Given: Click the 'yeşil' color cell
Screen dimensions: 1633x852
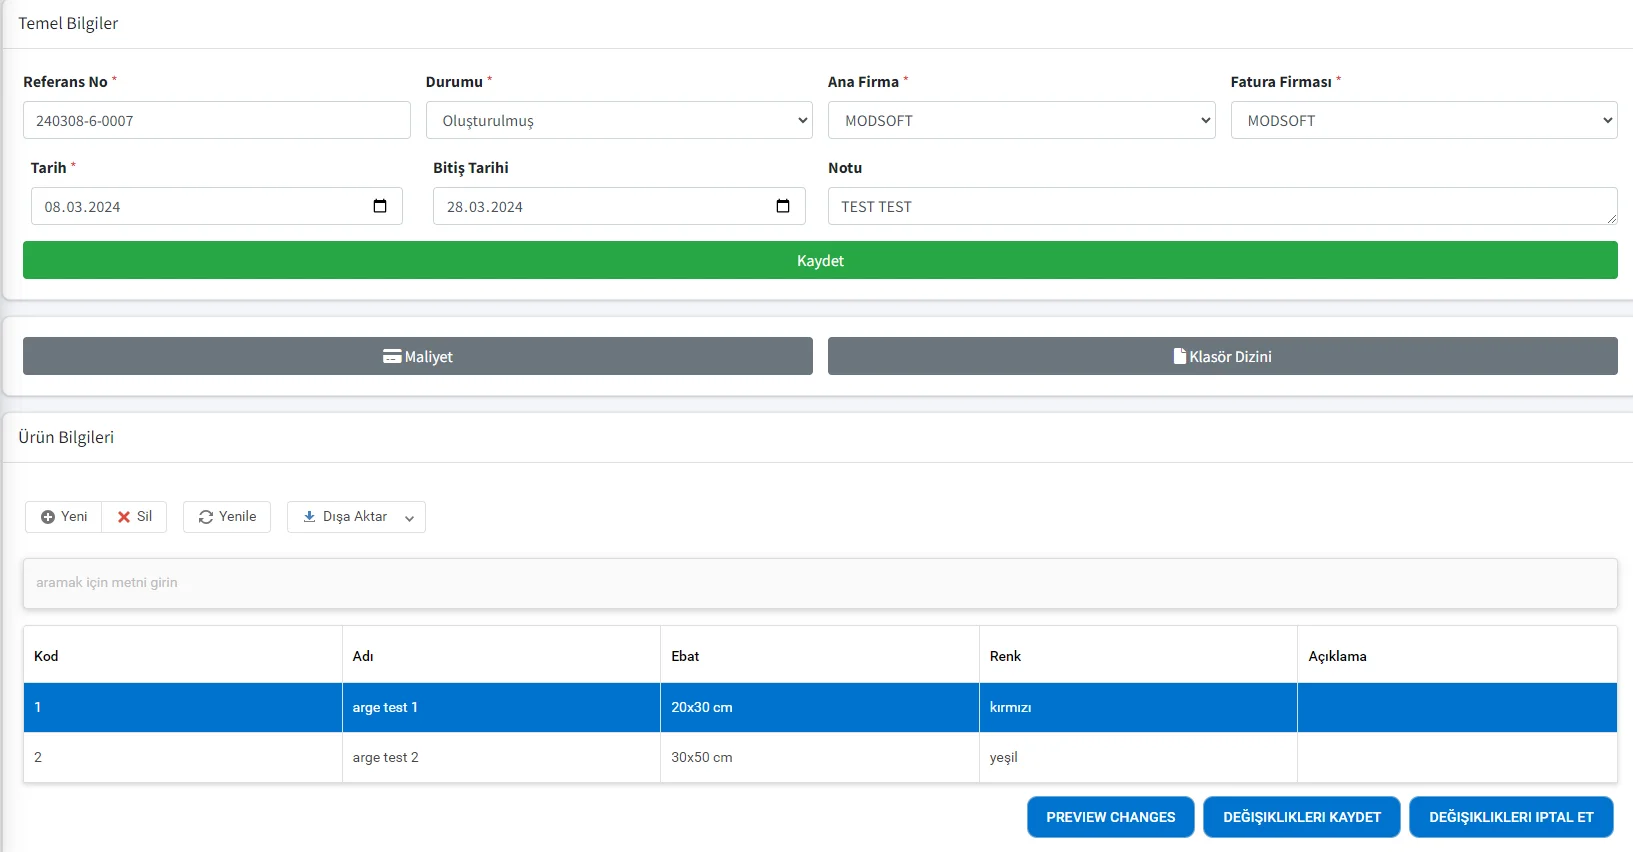Looking at the screenshot, I should point(1138,757).
